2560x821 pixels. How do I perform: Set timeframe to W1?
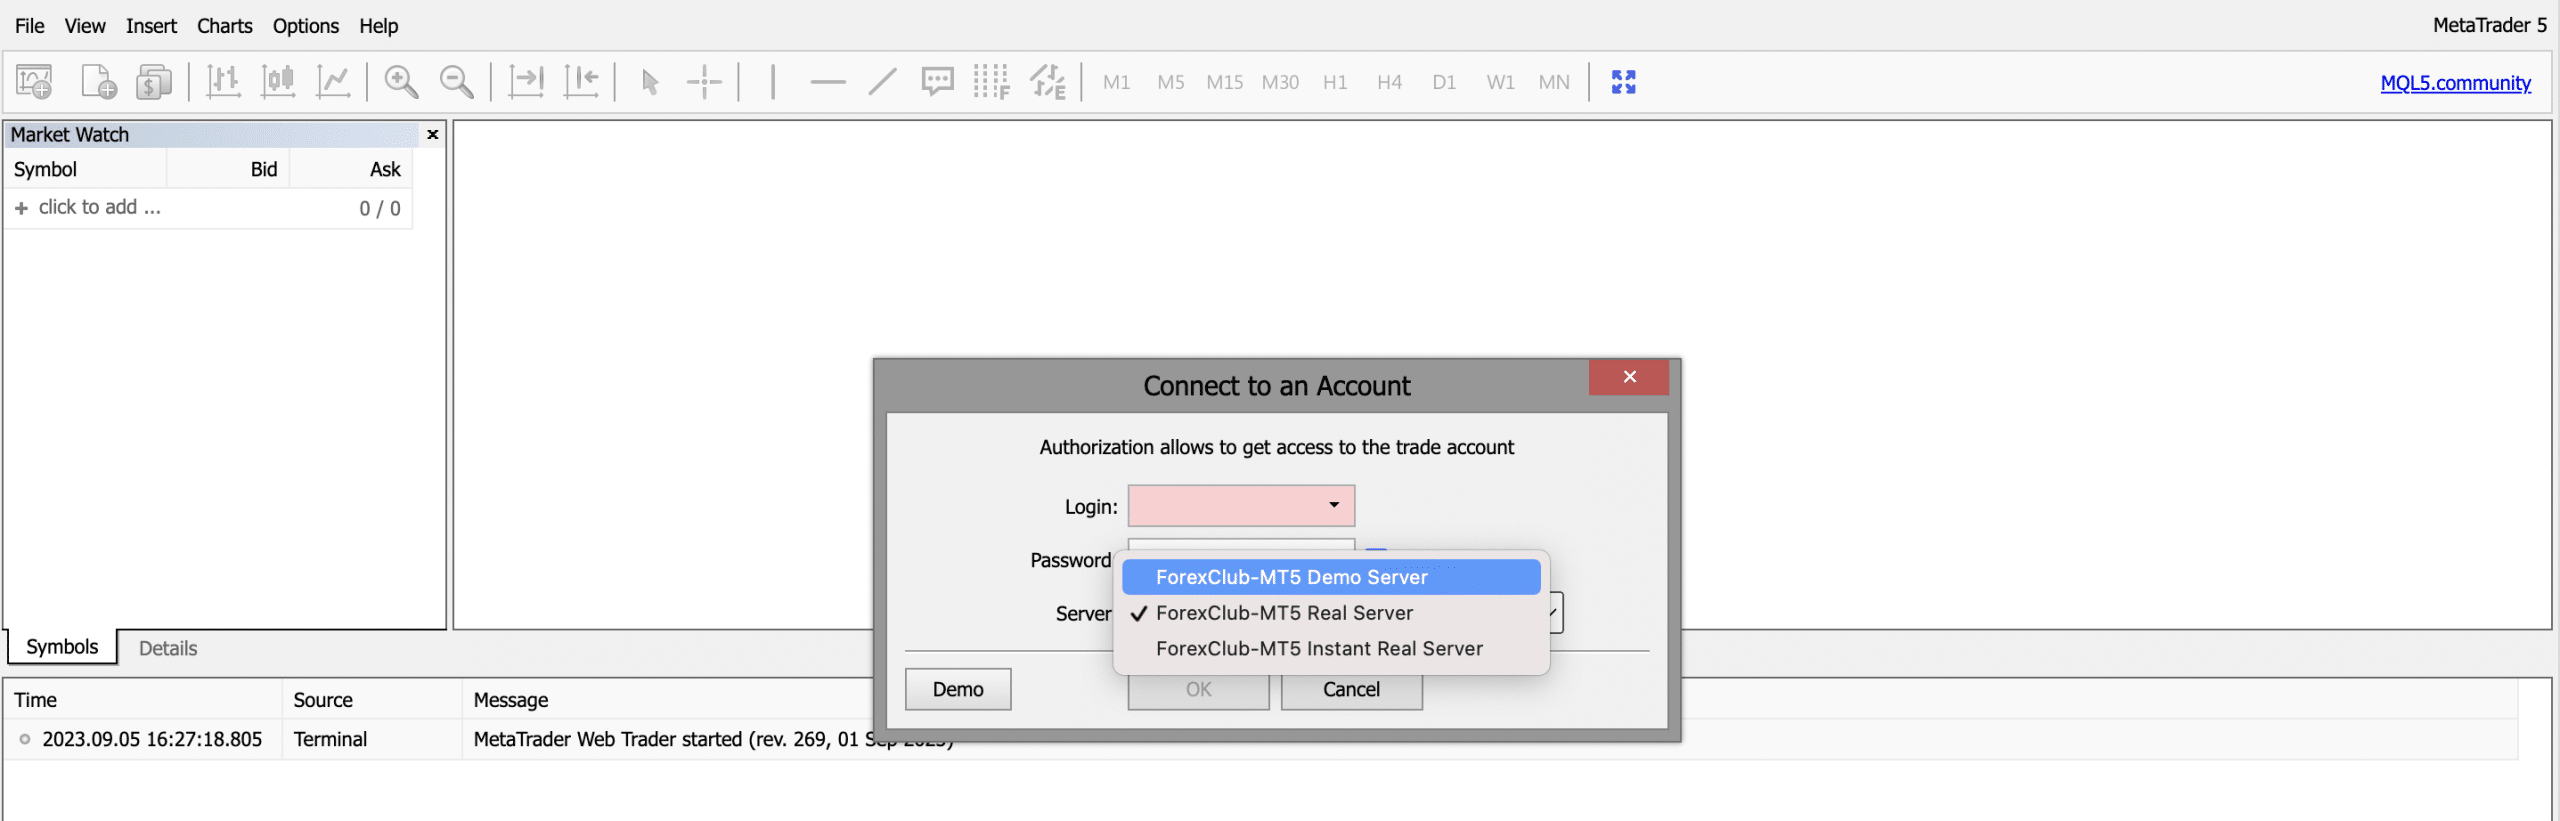pos(1500,82)
